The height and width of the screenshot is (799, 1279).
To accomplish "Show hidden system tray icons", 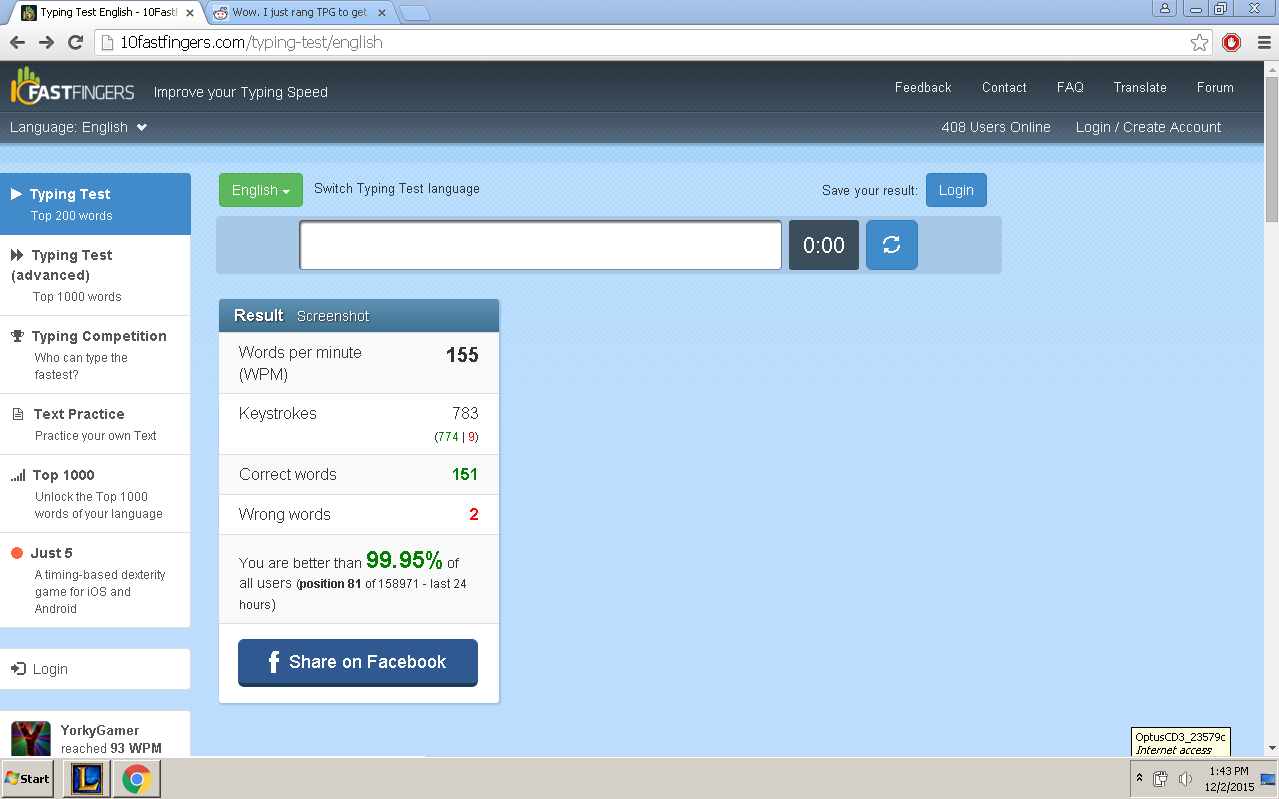I will [x=1139, y=777].
